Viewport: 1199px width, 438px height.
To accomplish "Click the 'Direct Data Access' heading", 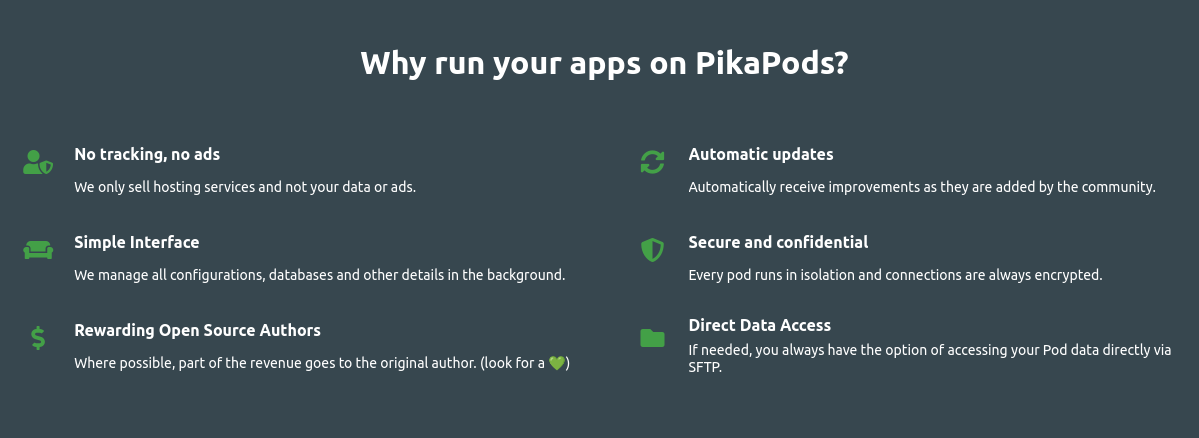I will click(x=759, y=326).
